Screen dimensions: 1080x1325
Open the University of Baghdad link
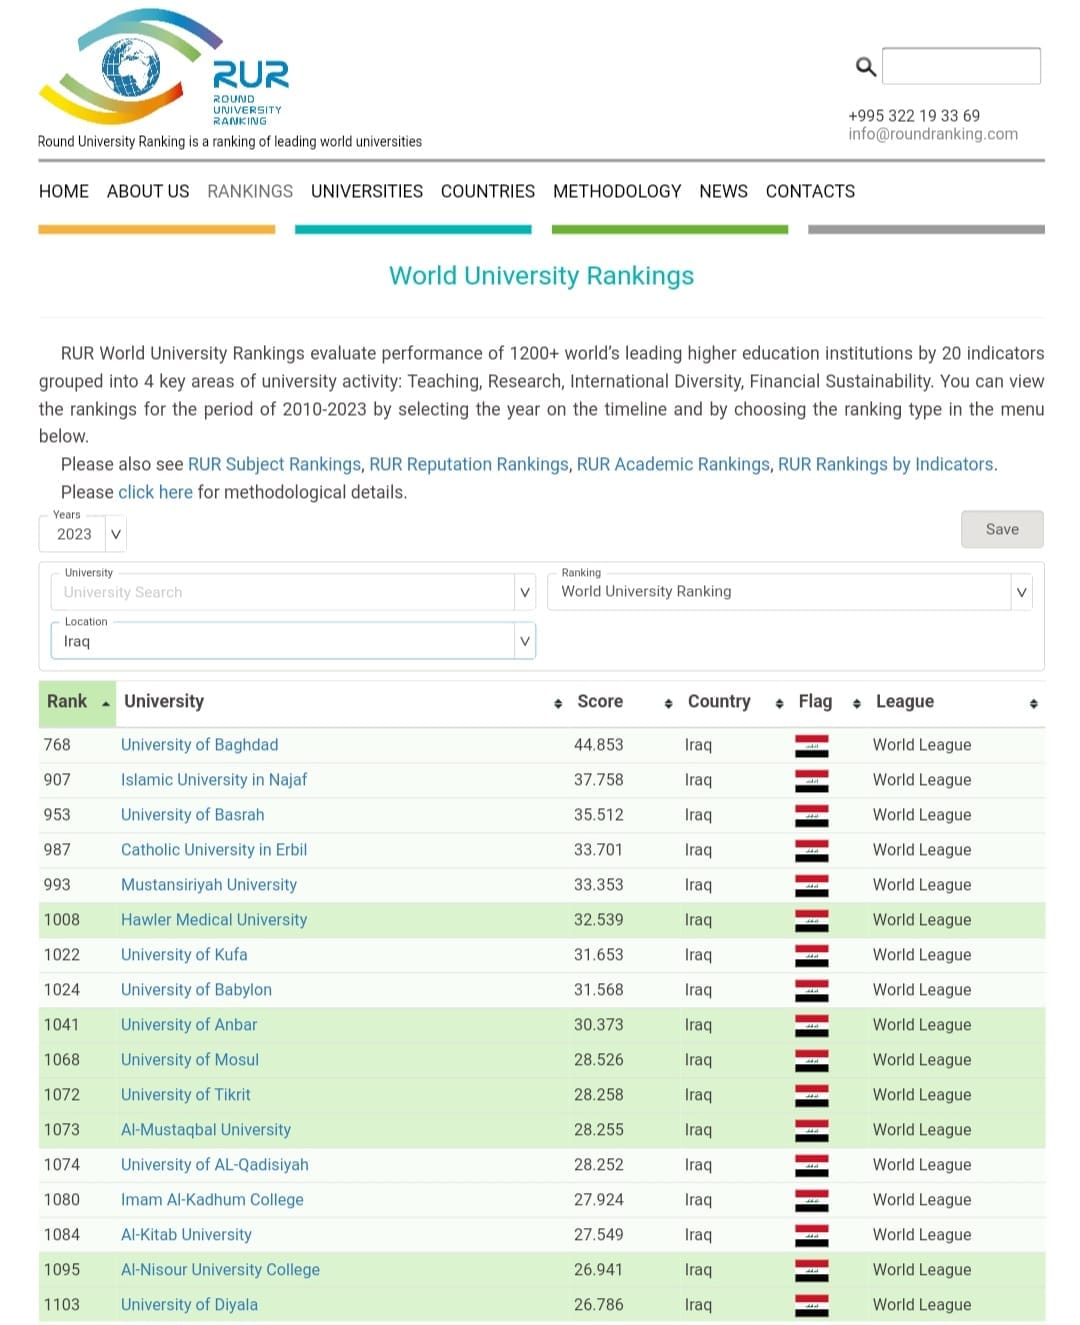click(200, 745)
